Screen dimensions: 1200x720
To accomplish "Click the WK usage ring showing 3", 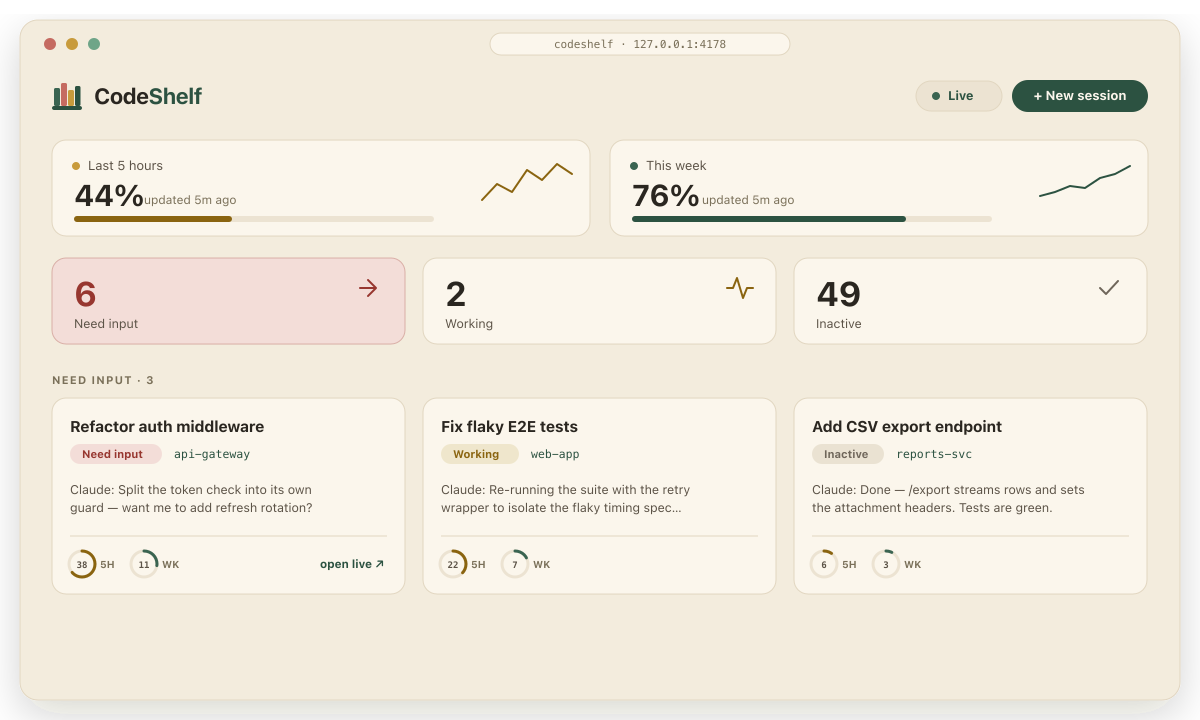I will (886, 564).
